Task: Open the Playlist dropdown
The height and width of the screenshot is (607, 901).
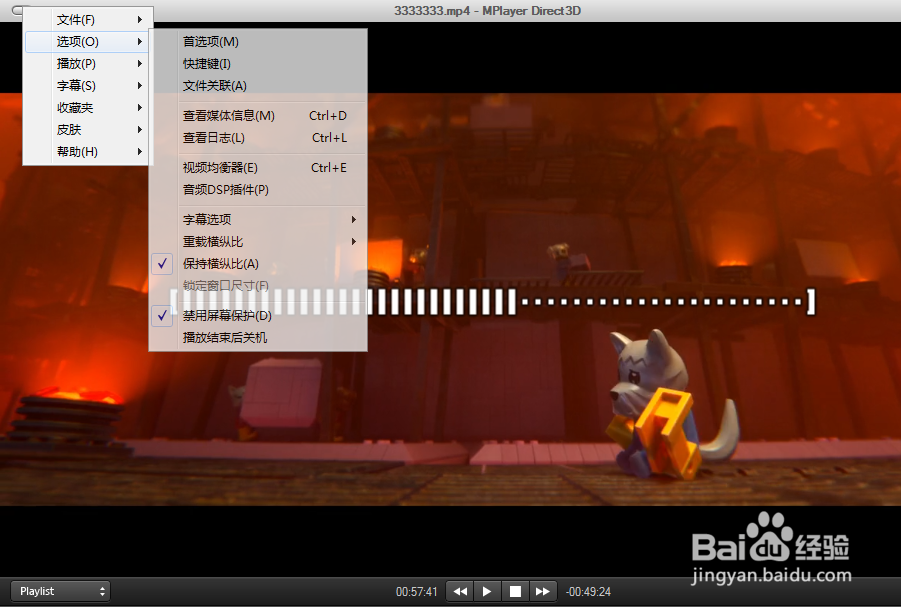Action: tap(60, 591)
